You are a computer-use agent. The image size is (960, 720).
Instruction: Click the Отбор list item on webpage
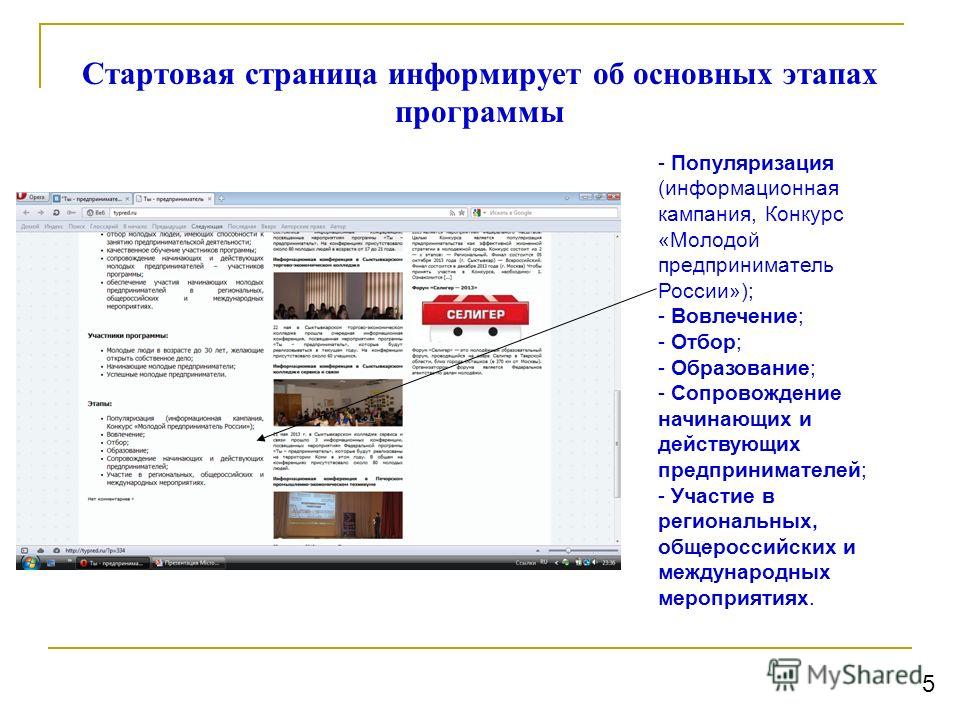pyautogui.click(x=118, y=442)
